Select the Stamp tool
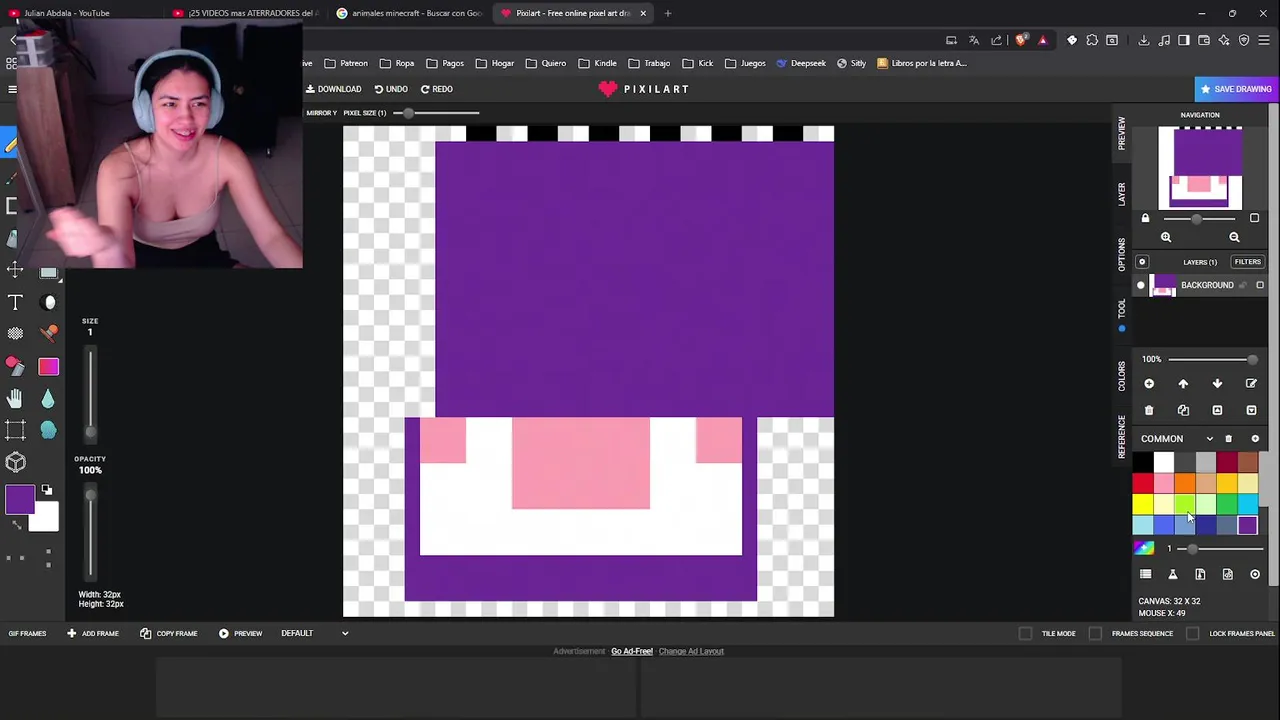Viewport: 1280px width, 720px height. point(49,333)
